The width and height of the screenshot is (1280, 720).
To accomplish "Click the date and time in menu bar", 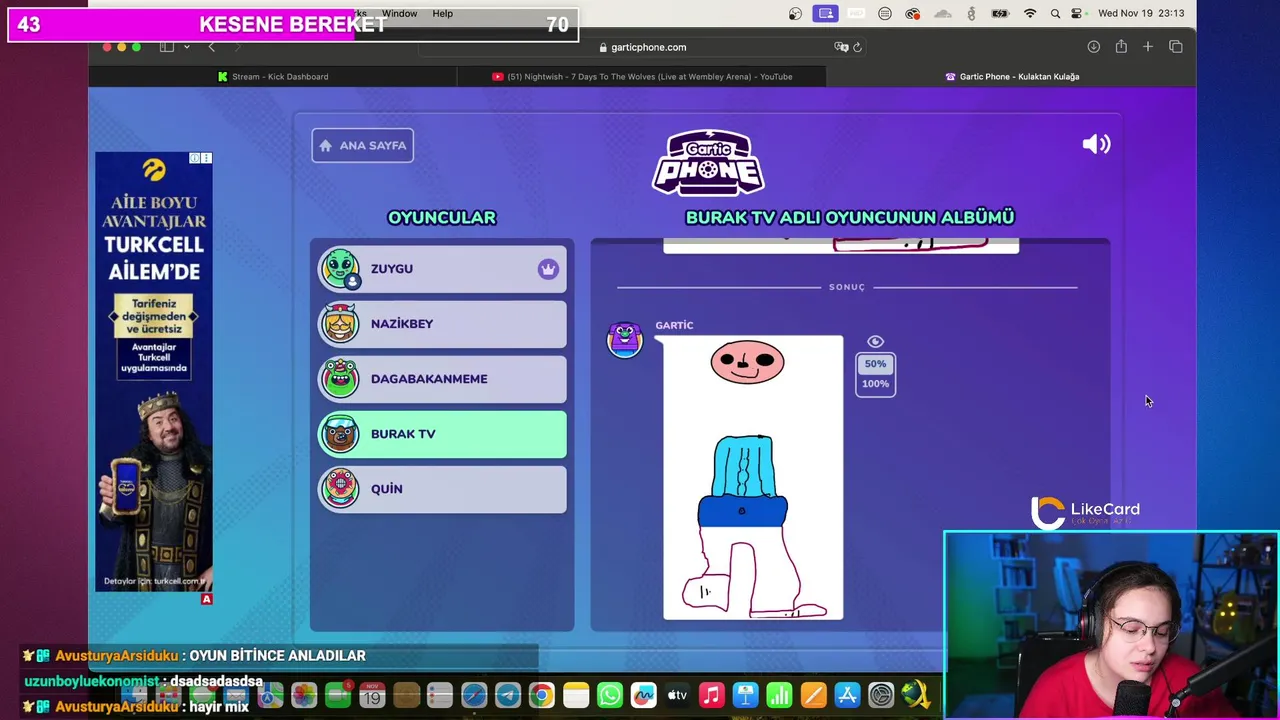I will coord(1141,13).
